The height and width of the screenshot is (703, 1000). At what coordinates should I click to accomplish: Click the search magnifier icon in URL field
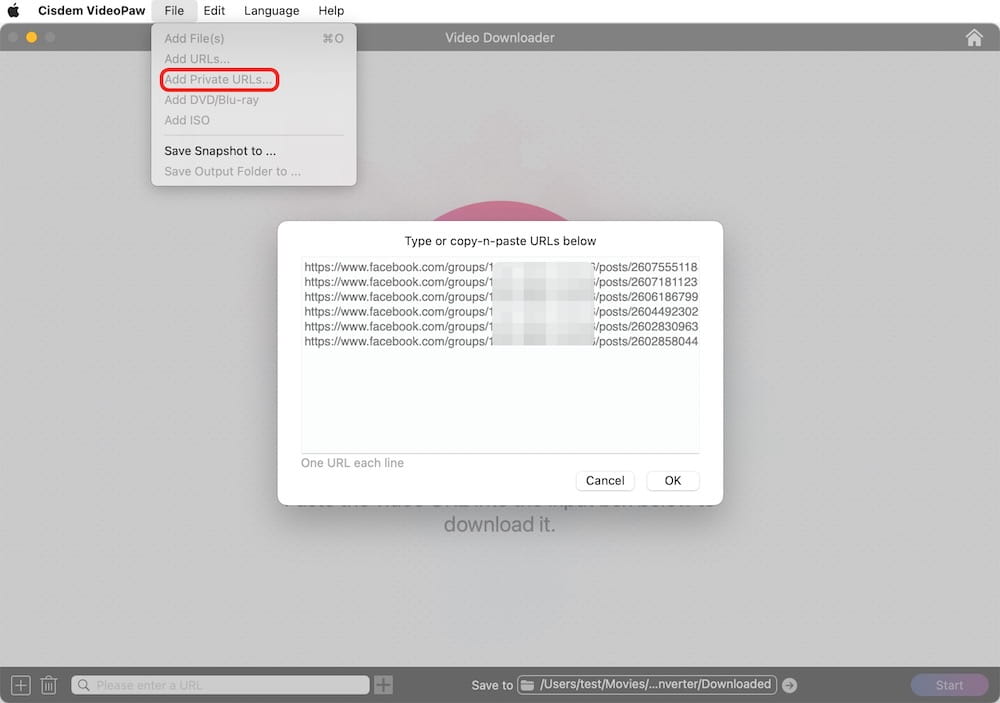point(84,685)
